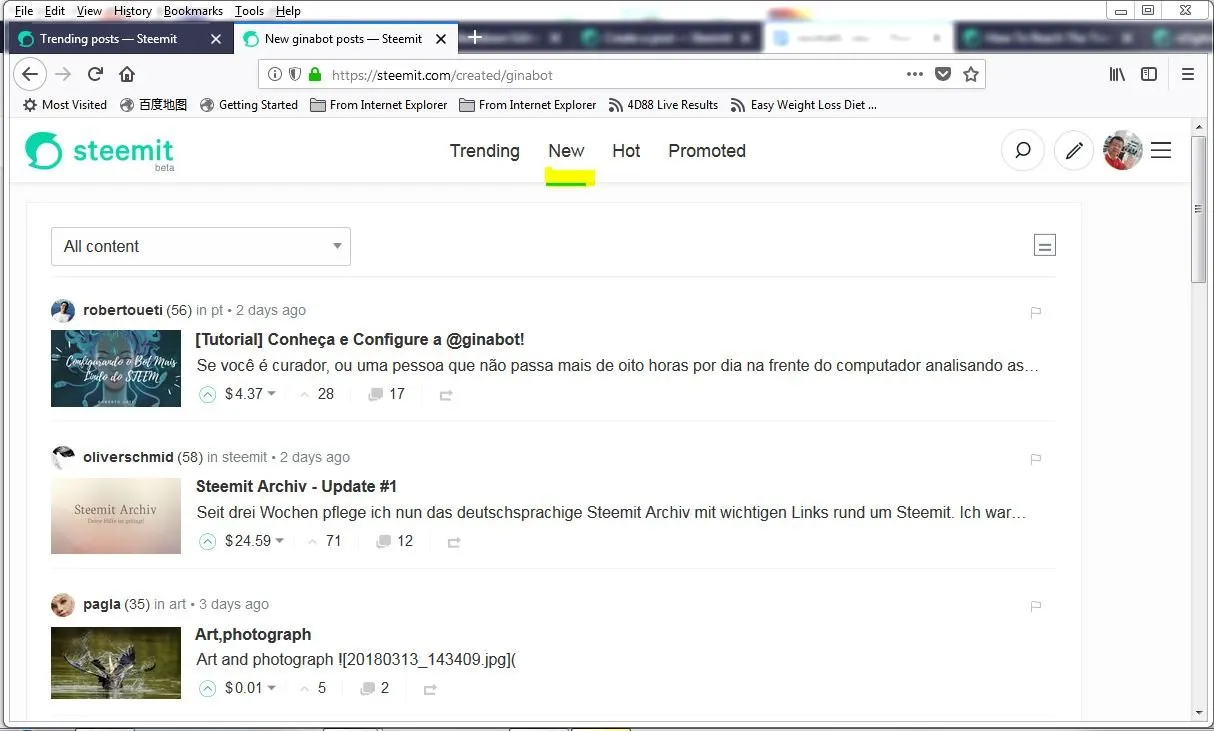Open oliverschmid's profile link
The width and height of the screenshot is (1214, 731).
(128, 457)
